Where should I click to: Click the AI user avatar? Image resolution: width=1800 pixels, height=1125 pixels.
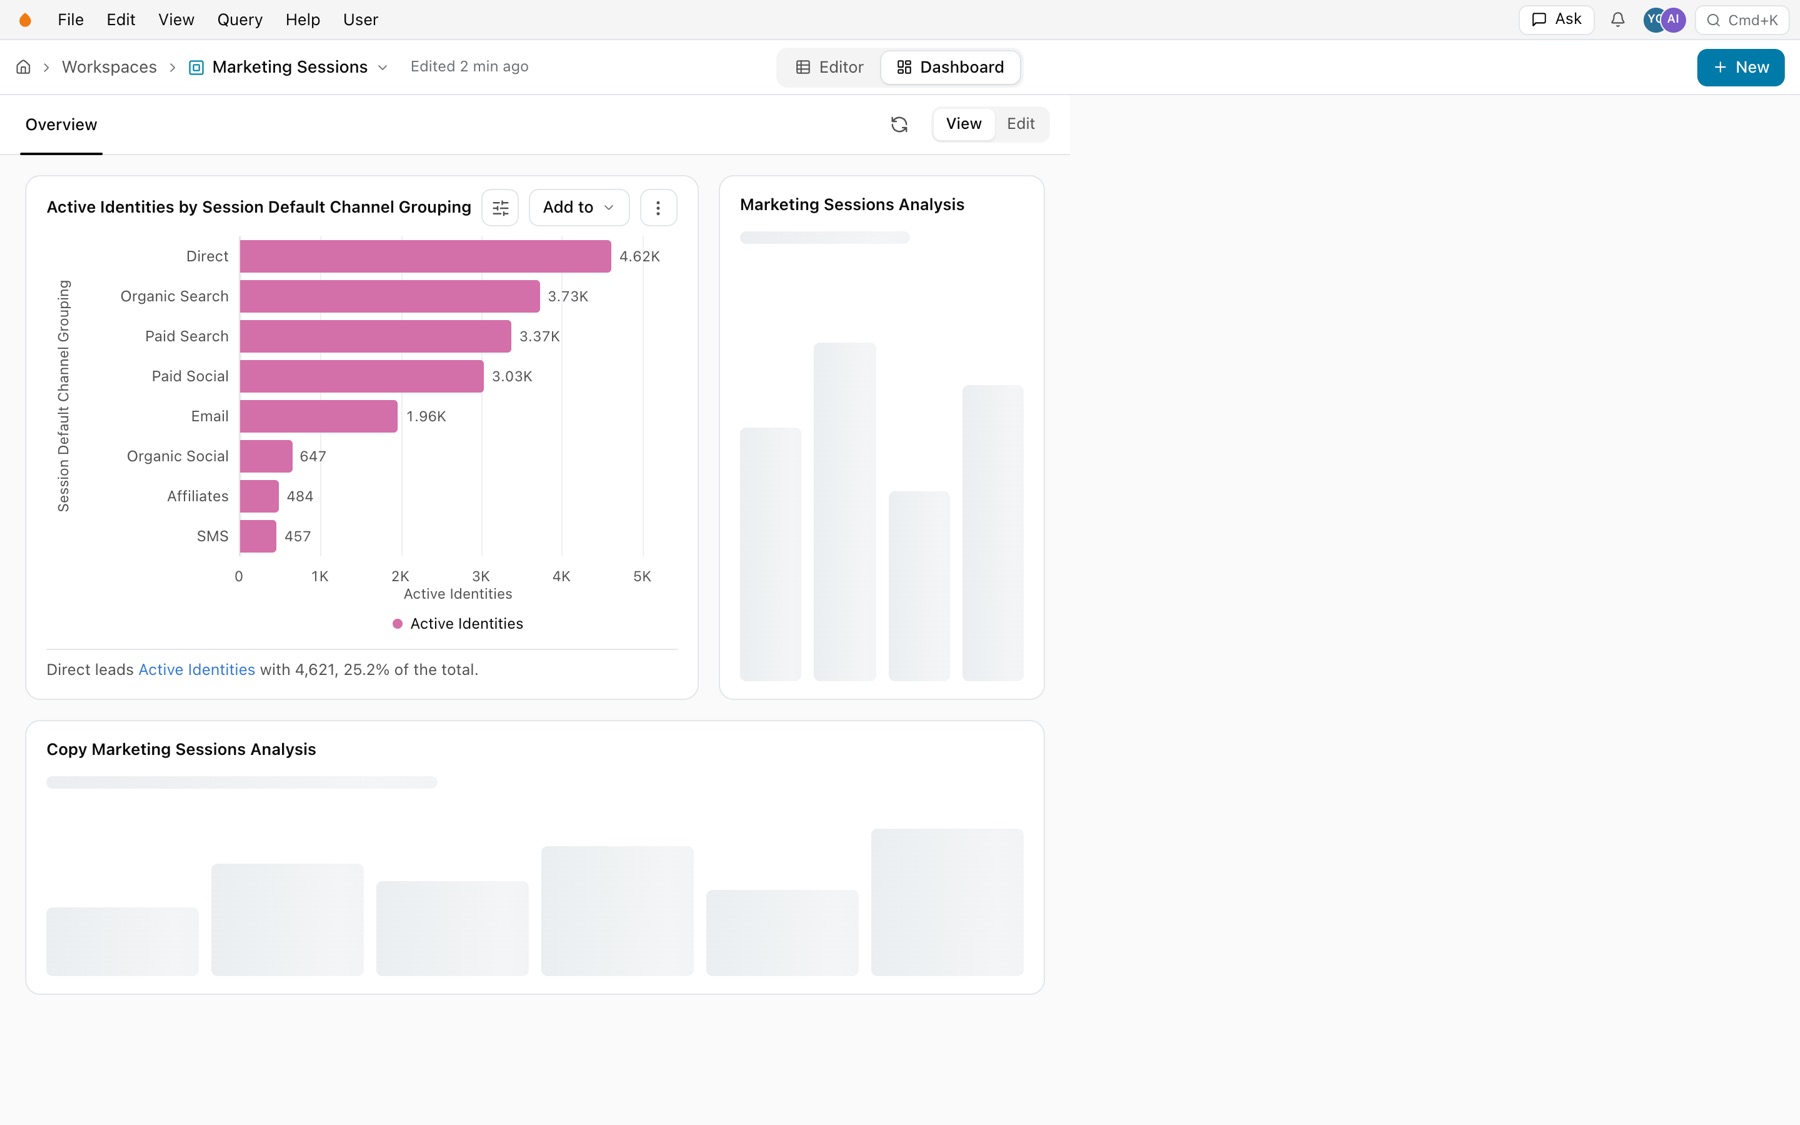[x=1673, y=20]
